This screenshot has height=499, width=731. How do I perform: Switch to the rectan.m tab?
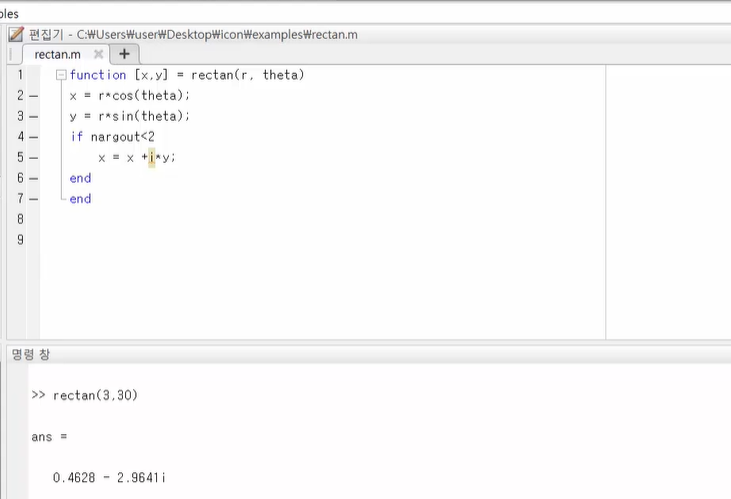click(57, 54)
